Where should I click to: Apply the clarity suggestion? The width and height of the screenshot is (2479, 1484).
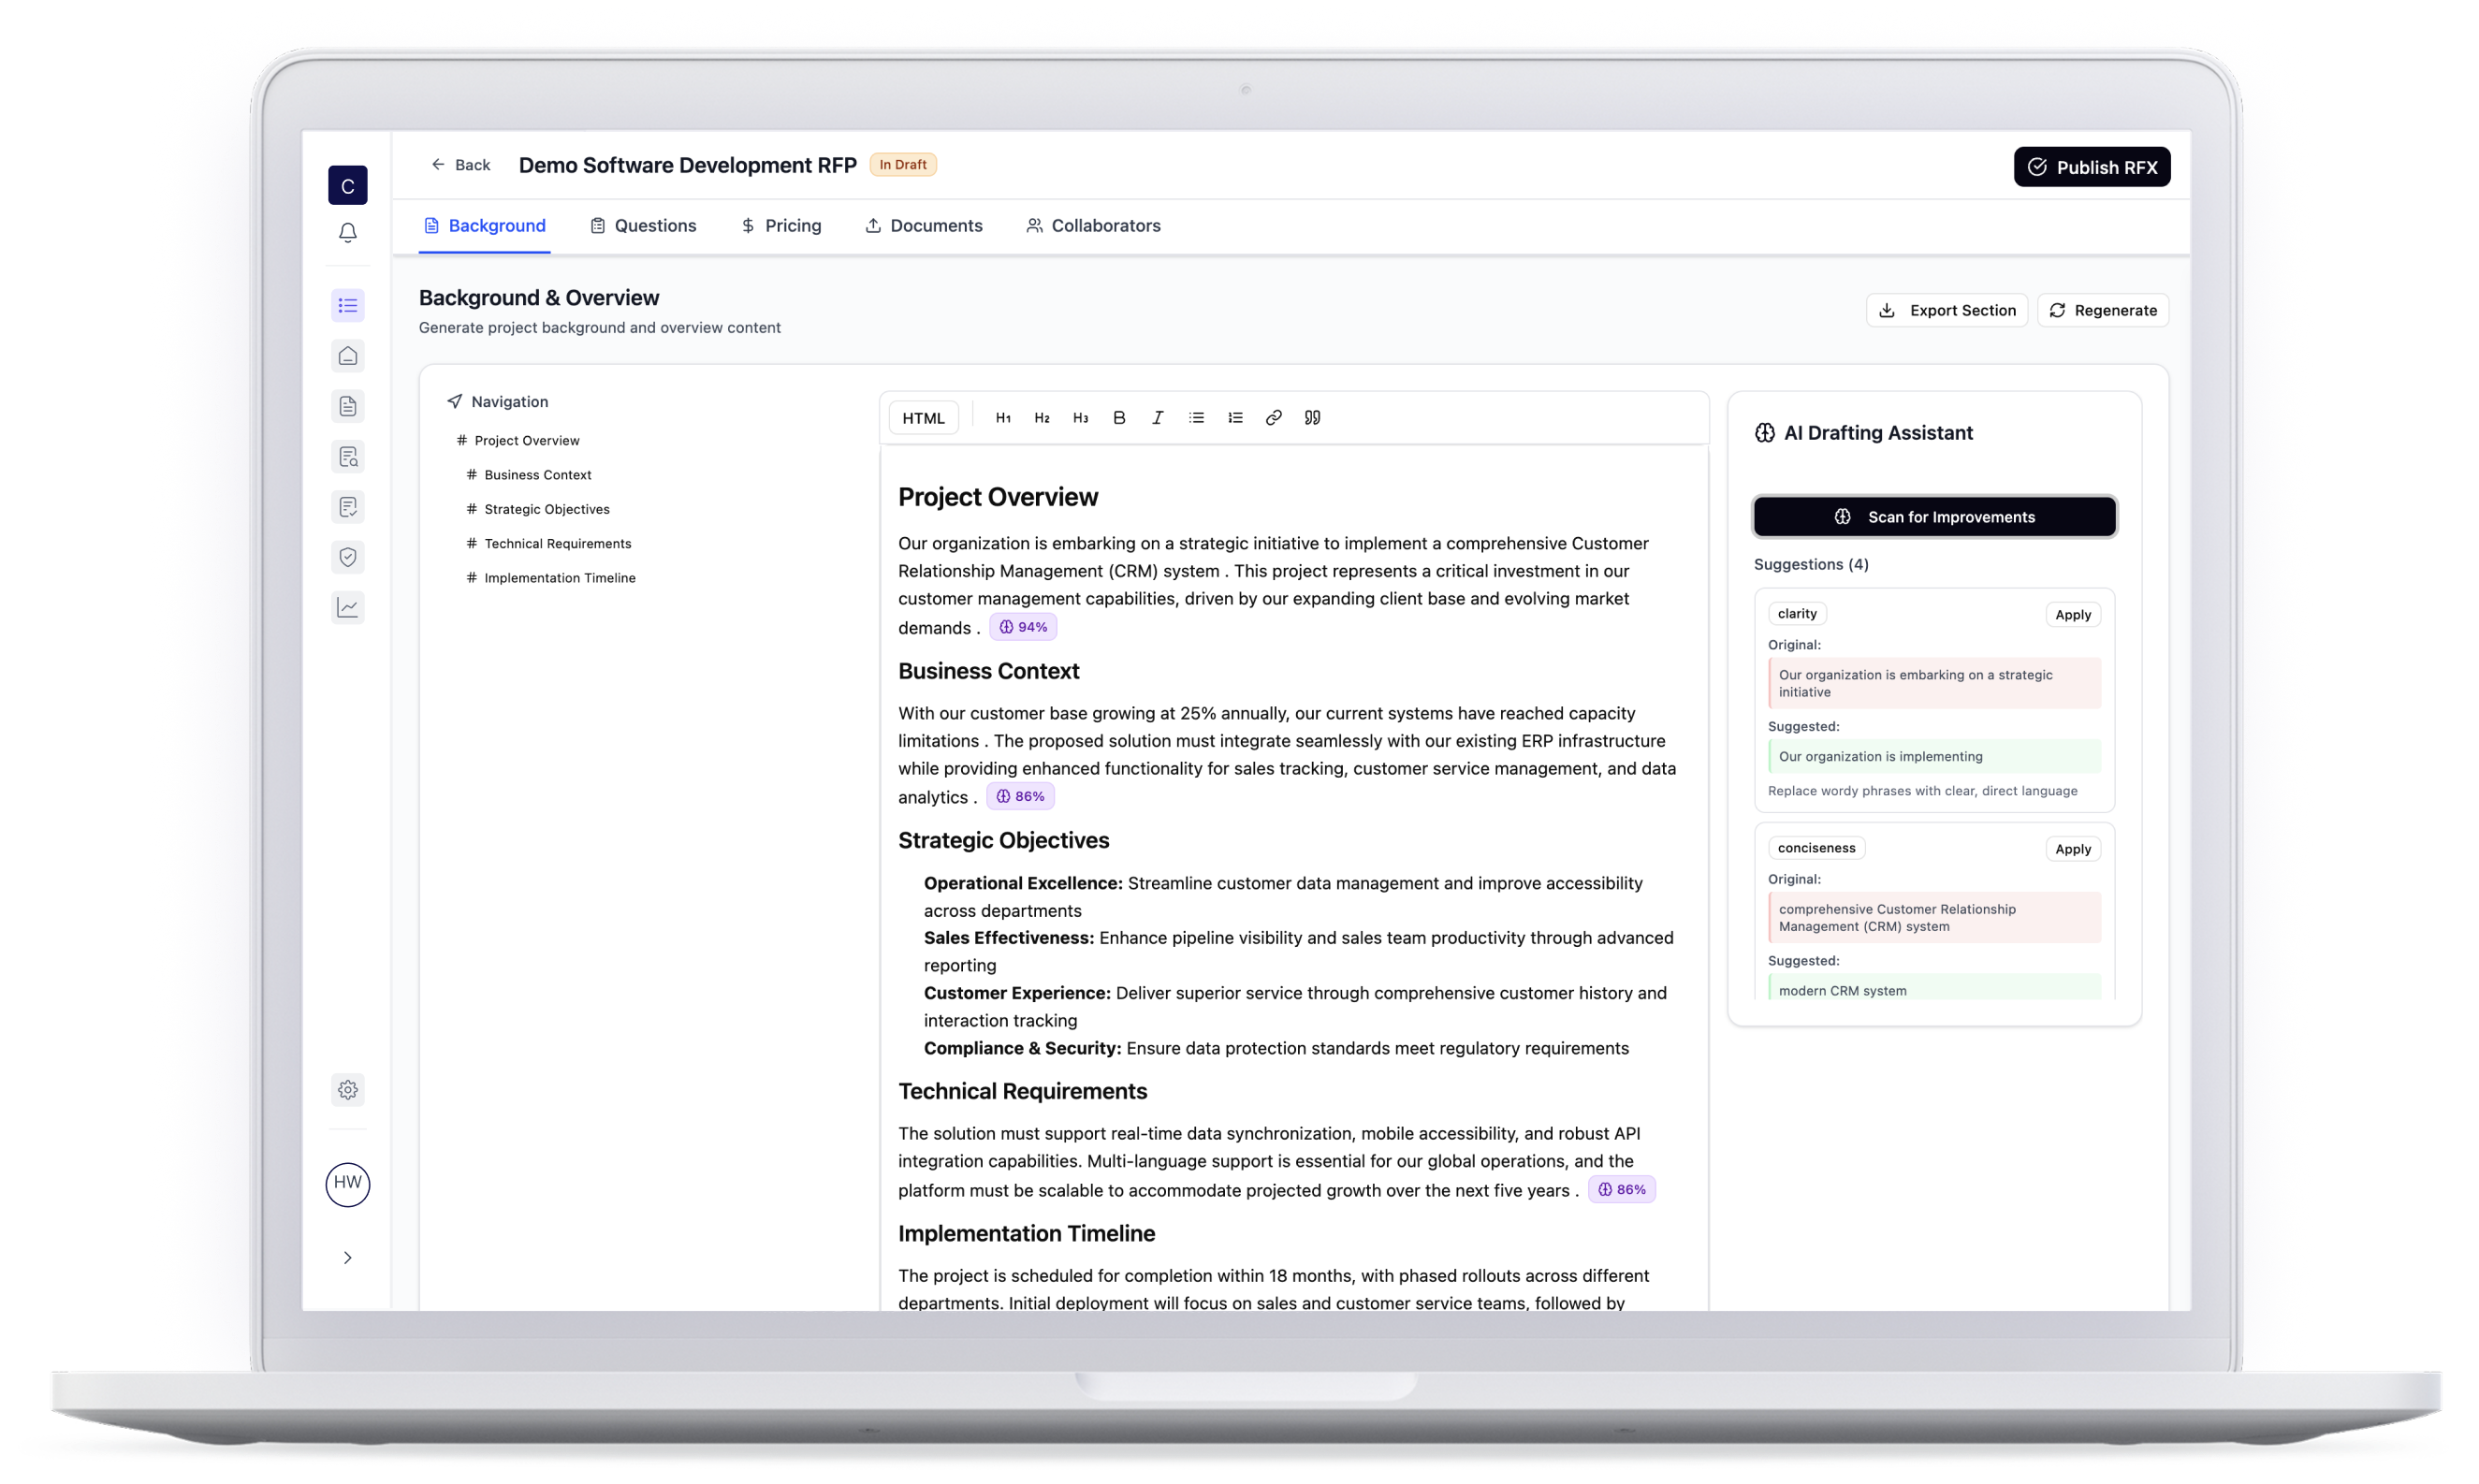pyautogui.click(x=2072, y=615)
